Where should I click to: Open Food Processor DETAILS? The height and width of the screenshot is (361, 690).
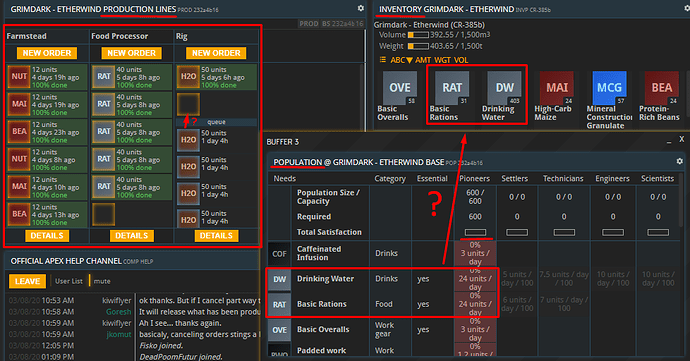[132, 236]
